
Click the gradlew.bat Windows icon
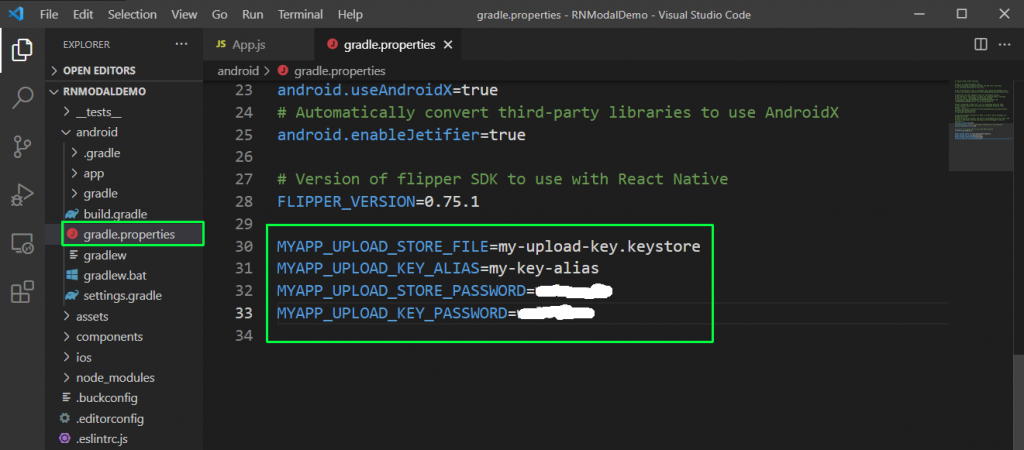[71, 275]
